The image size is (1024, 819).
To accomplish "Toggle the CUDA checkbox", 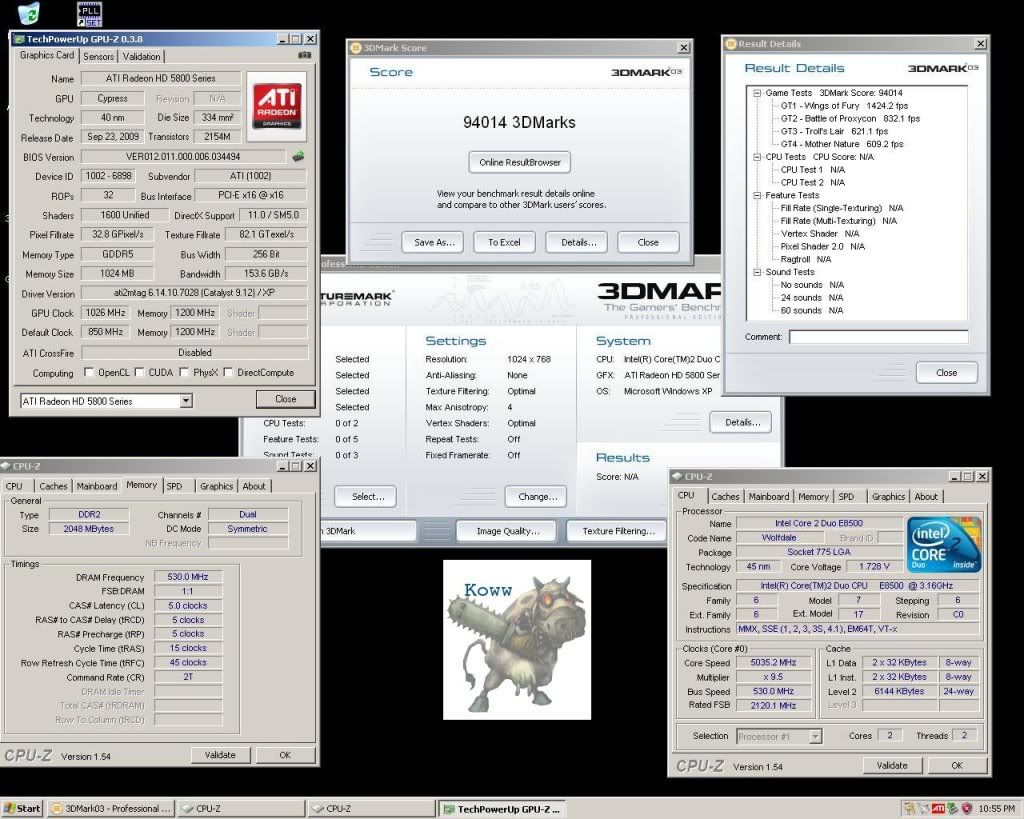I will (140, 373).
